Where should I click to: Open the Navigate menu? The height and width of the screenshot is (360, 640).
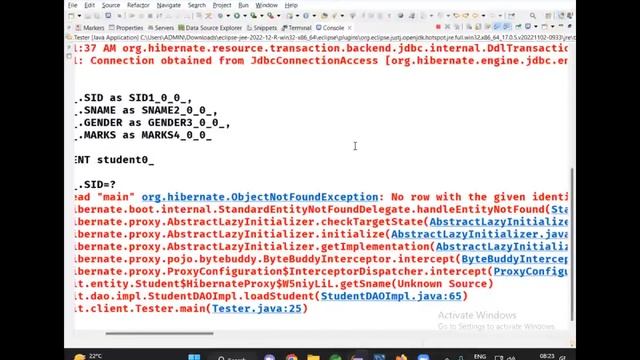click(169, 5)
